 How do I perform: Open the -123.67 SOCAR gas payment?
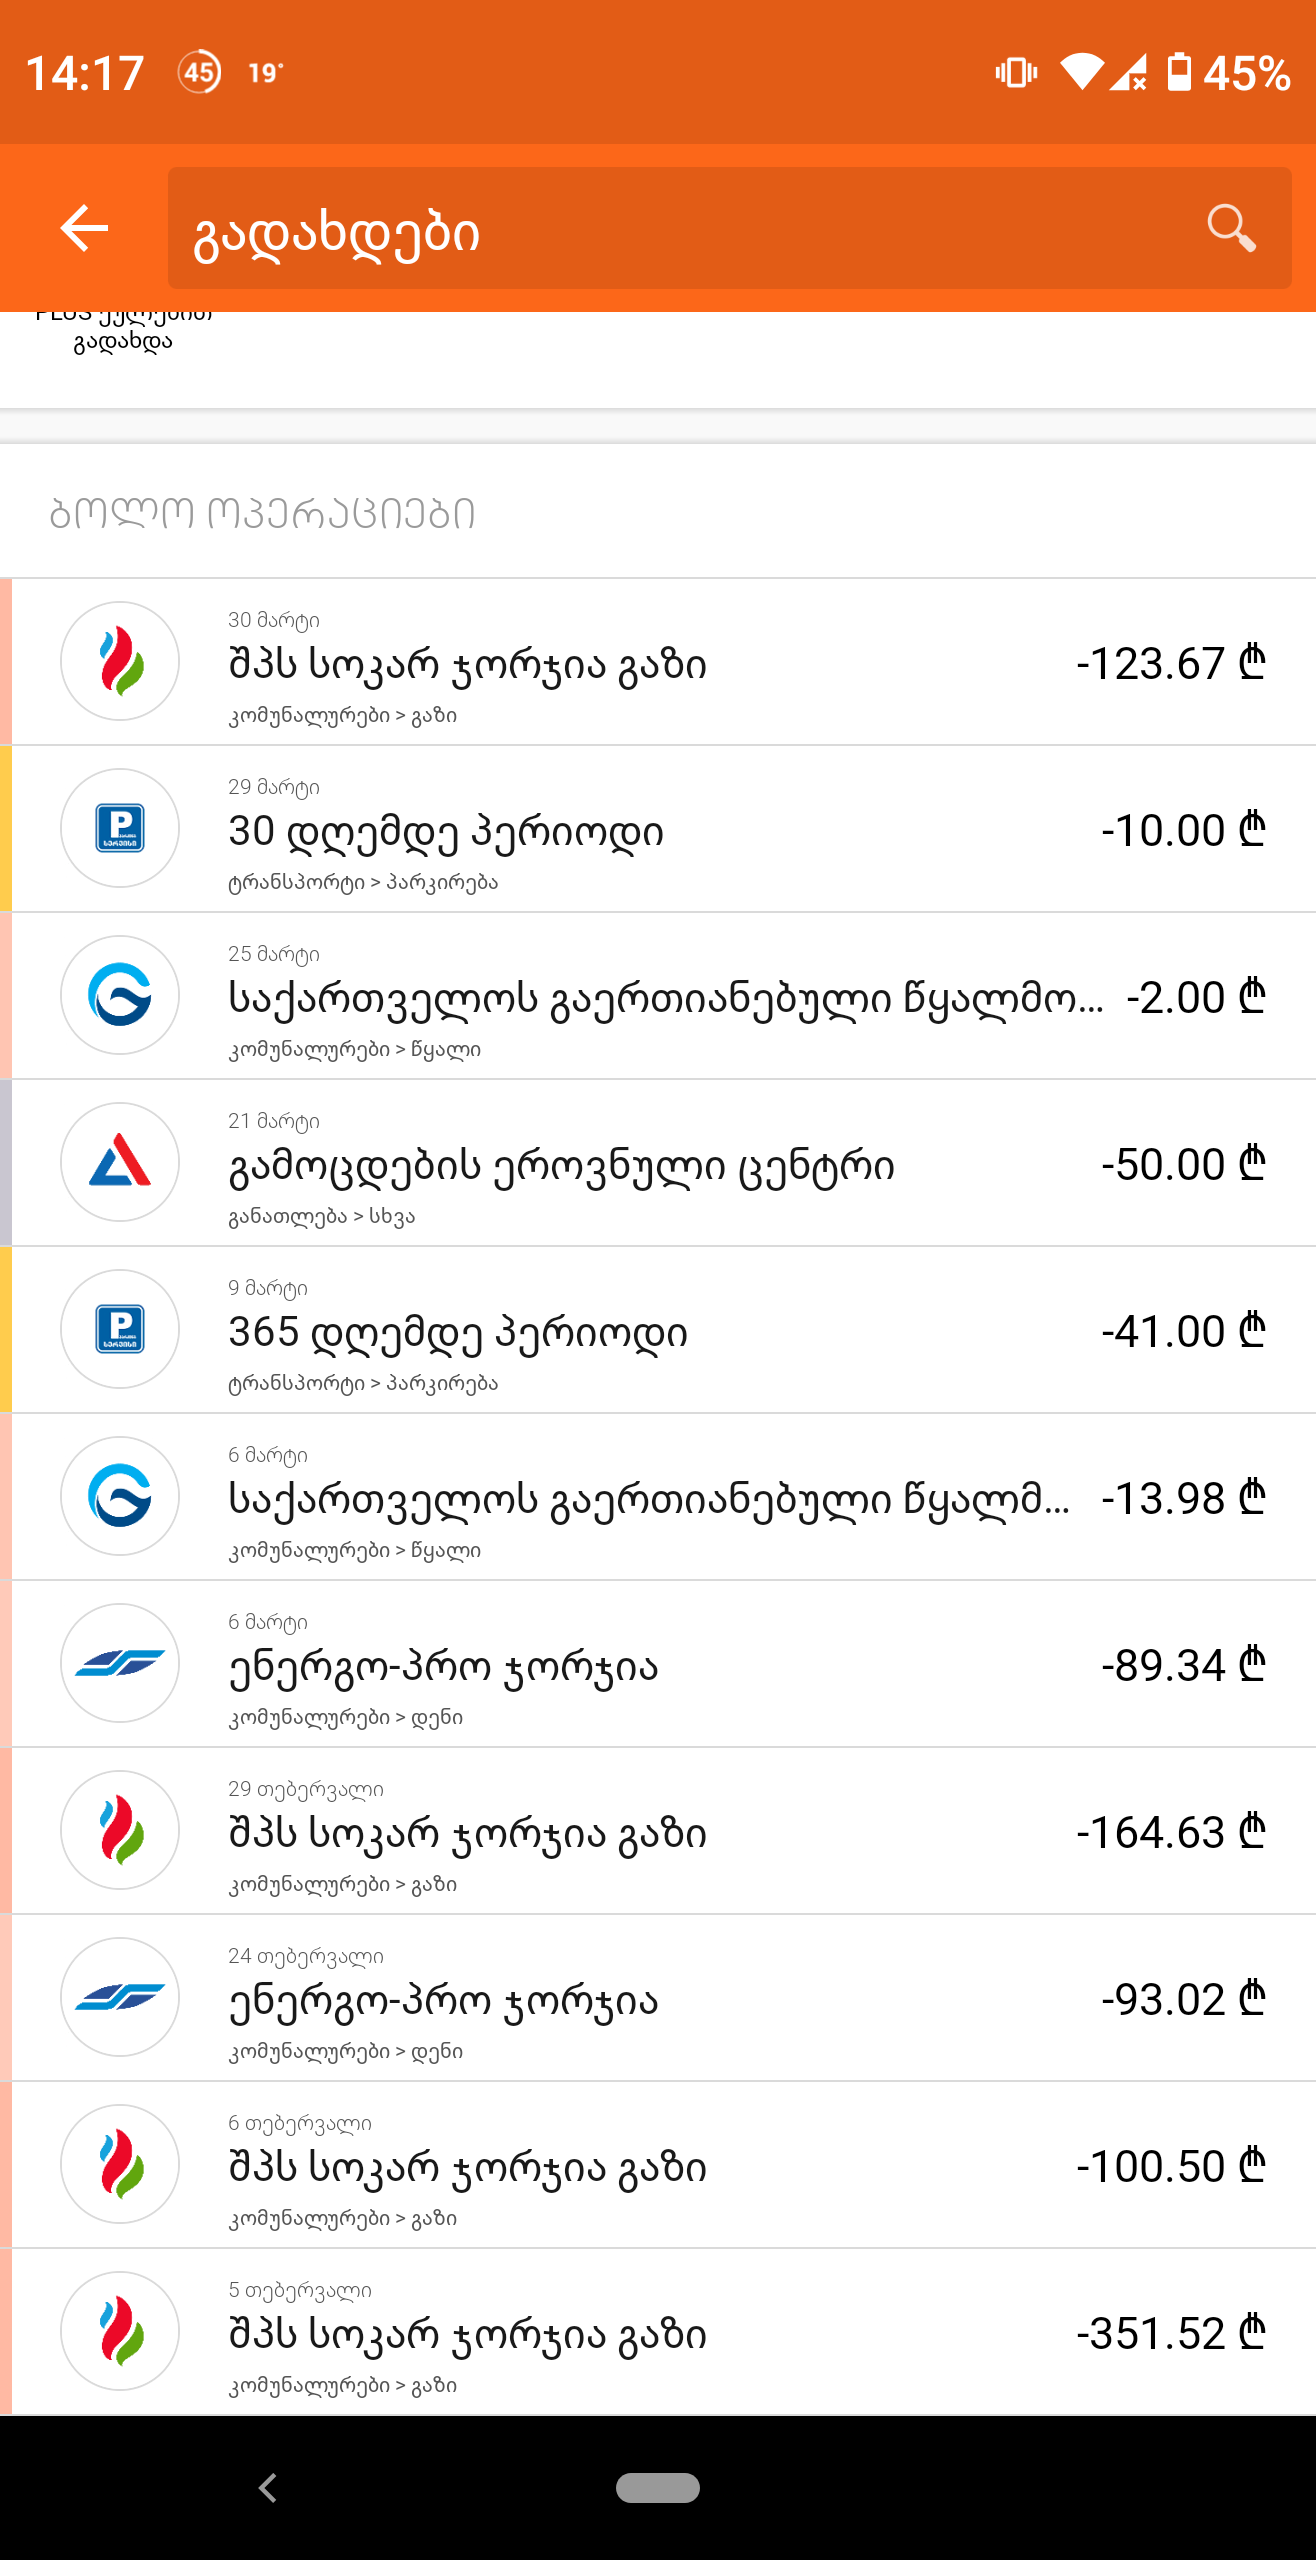700,663
